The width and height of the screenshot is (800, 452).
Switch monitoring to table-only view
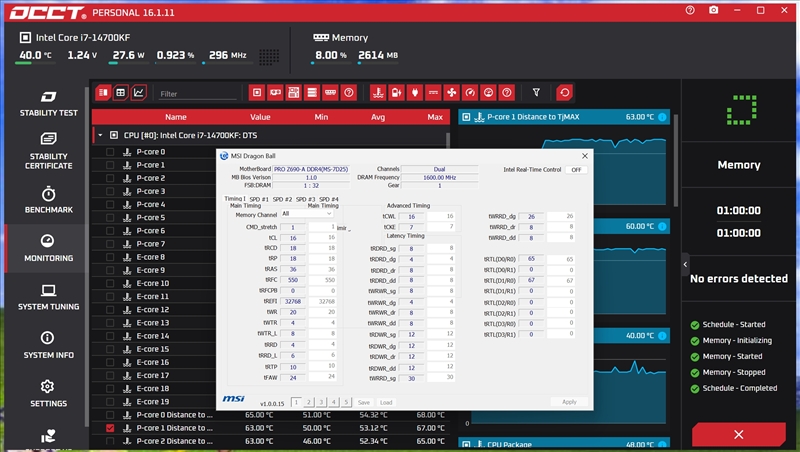[x=120, y=92]
